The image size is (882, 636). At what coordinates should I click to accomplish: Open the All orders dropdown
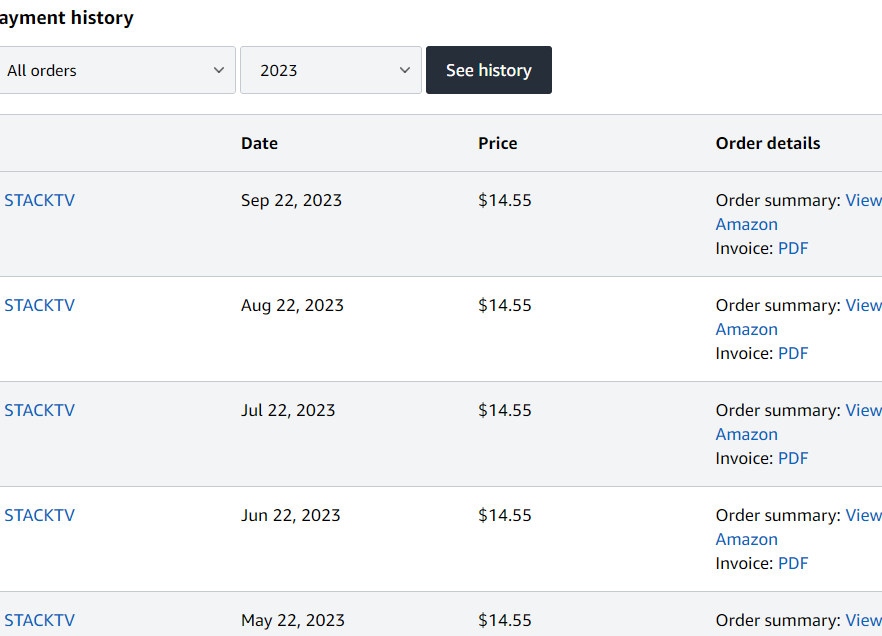click(x=116, y=70)
